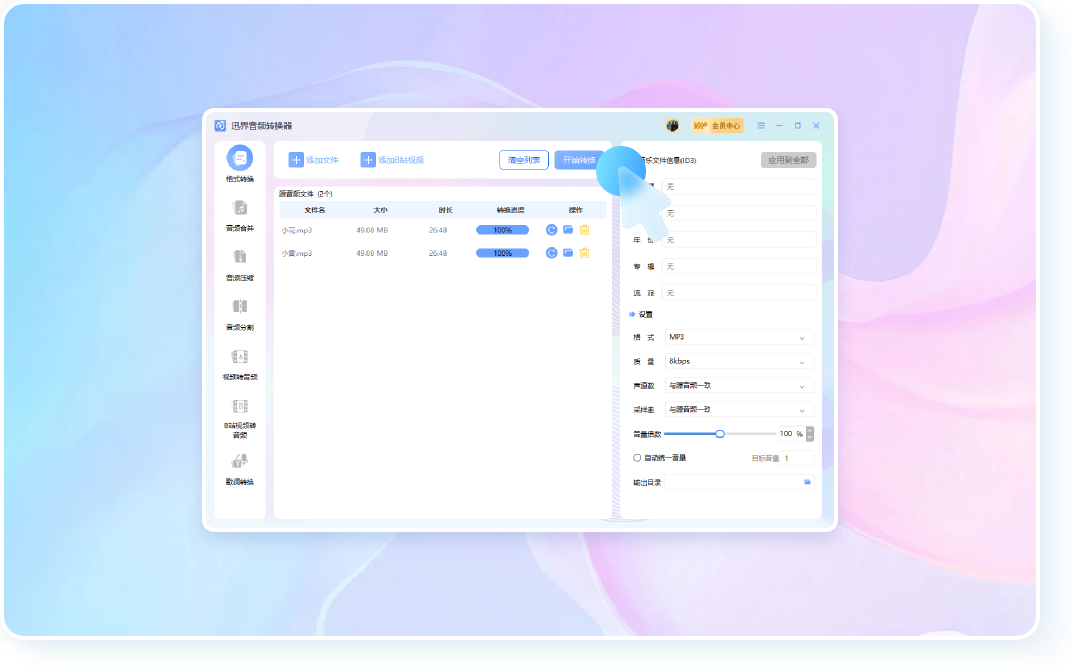Toggle the 自动统一音量 radio option
The width and height of the screenshot is (1072, 672).
point(636,458)
